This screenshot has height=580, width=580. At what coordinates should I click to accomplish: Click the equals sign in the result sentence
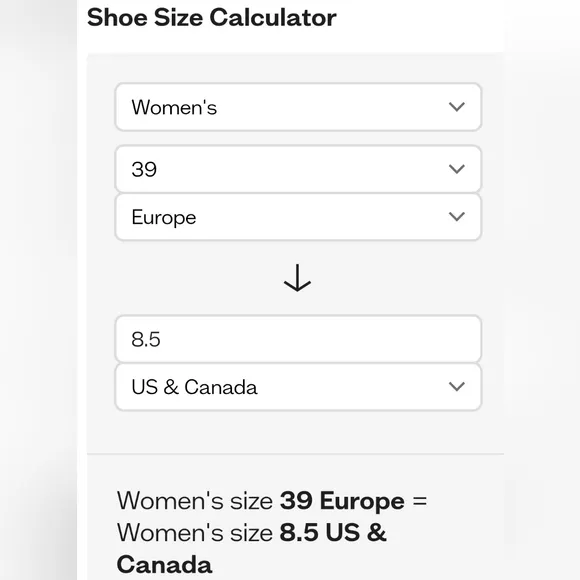[x=420, y=502]
